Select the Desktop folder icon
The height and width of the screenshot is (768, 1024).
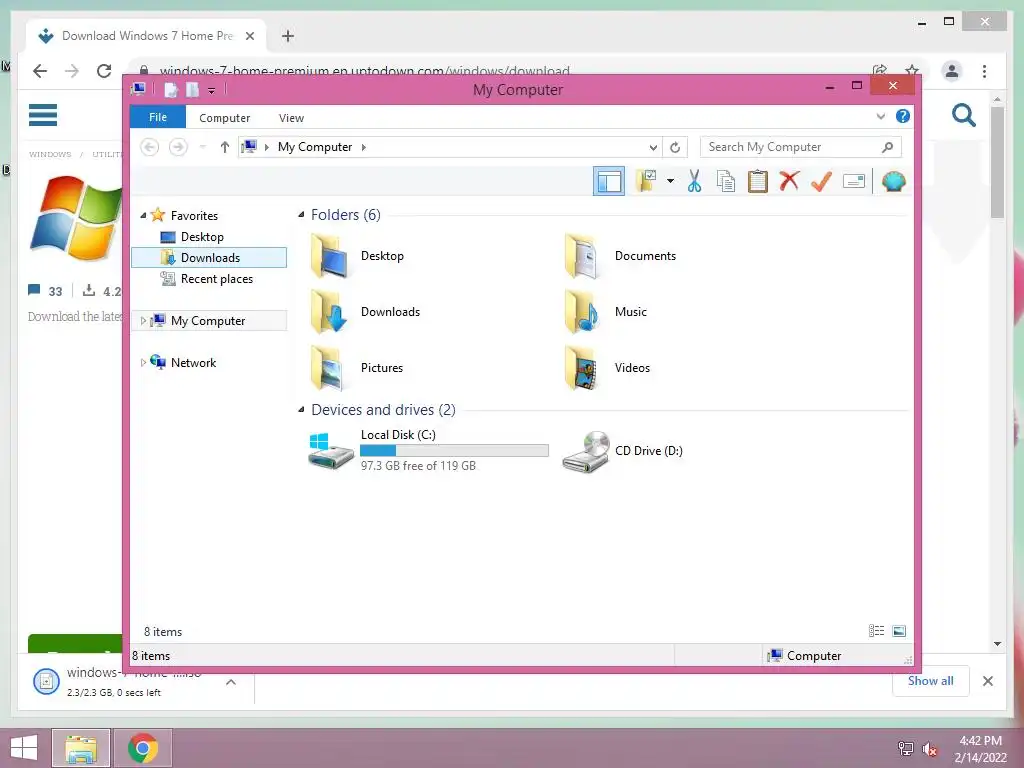click(330, 256)
